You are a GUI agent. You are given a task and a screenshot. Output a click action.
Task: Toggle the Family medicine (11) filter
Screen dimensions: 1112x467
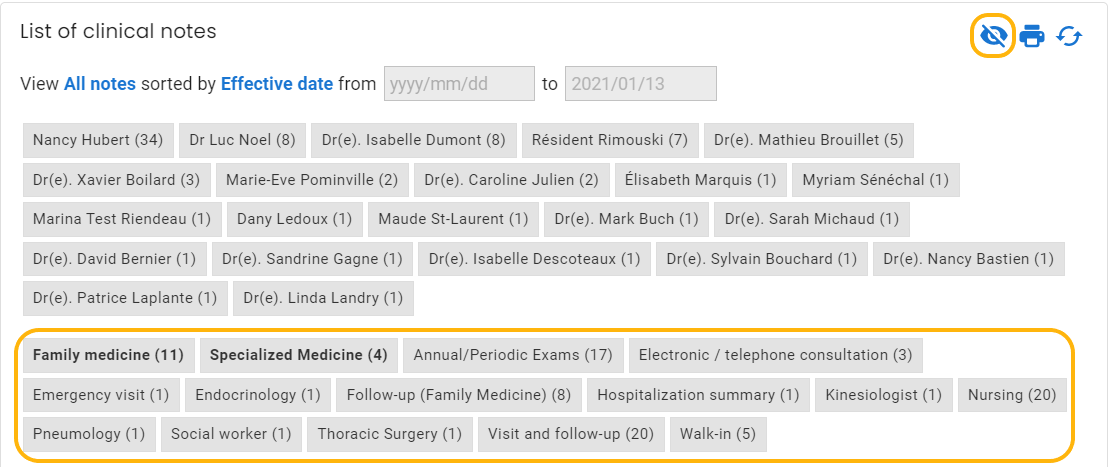pyautogui.click(x=109, y=355)
